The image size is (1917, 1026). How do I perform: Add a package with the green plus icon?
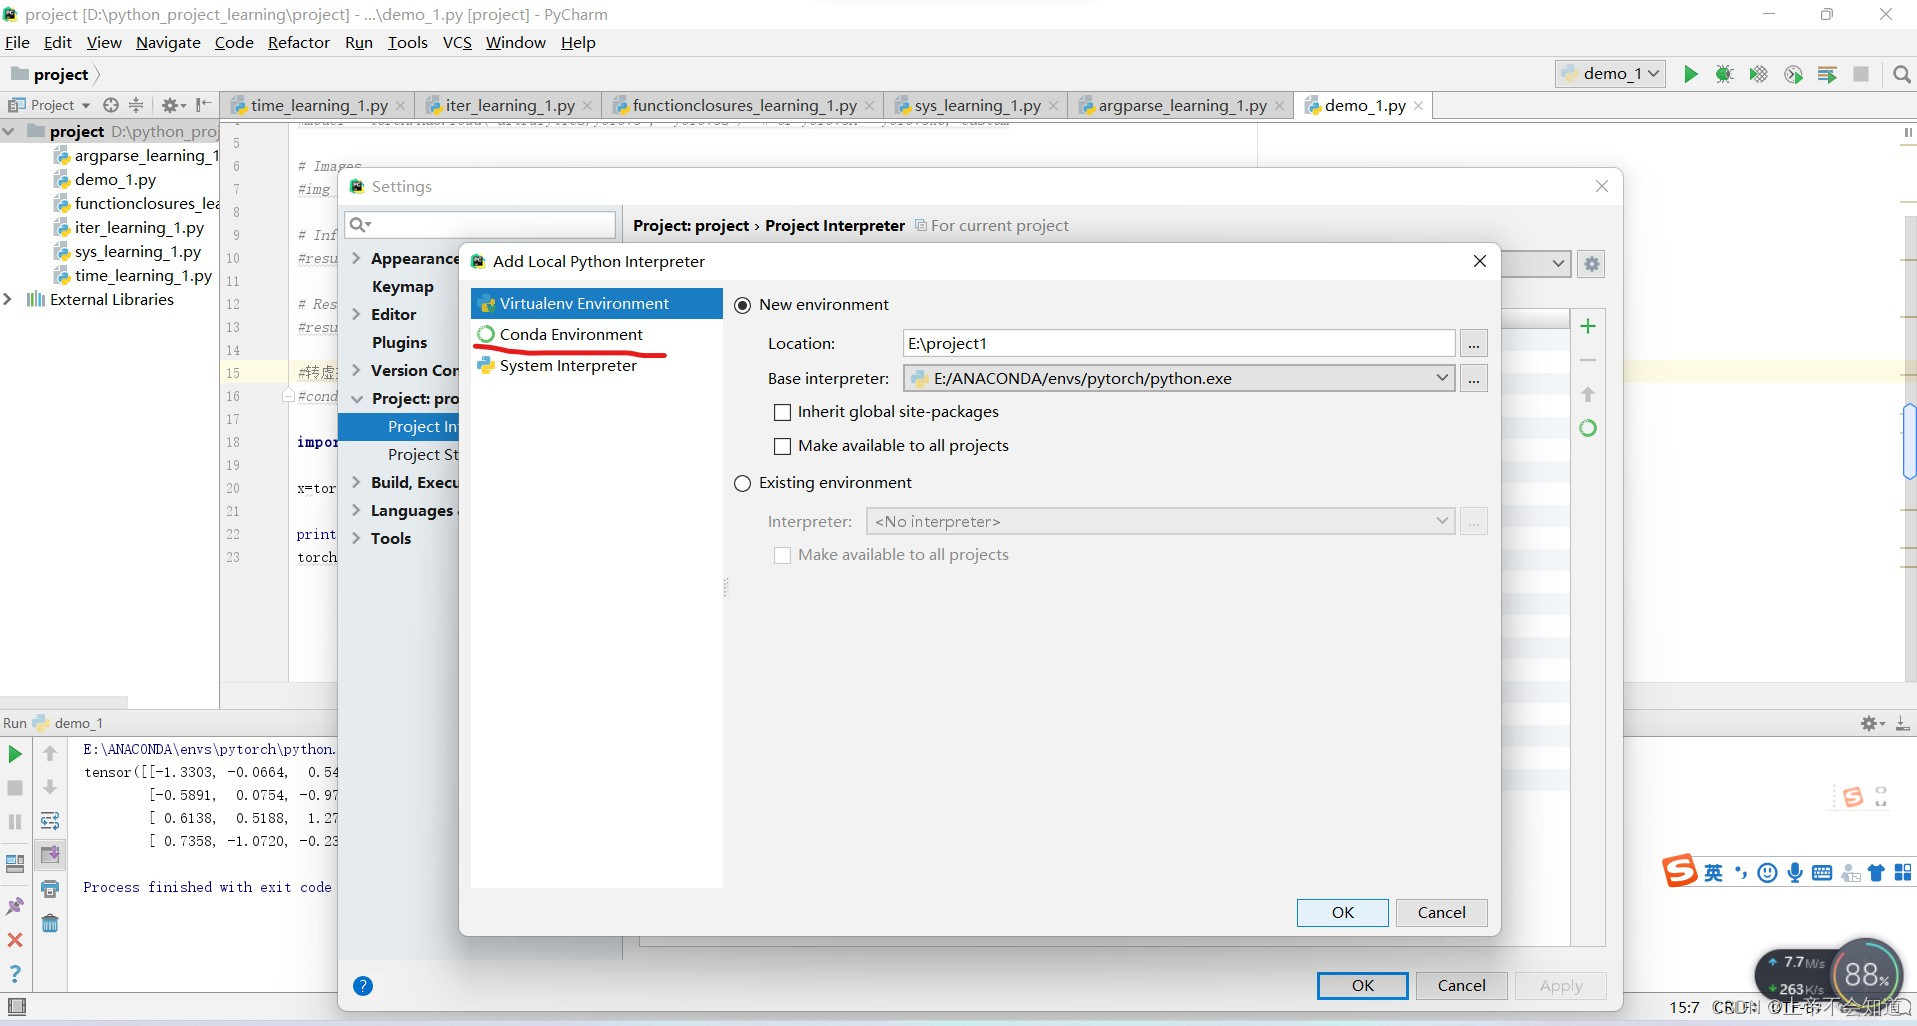pos(1588,326)
